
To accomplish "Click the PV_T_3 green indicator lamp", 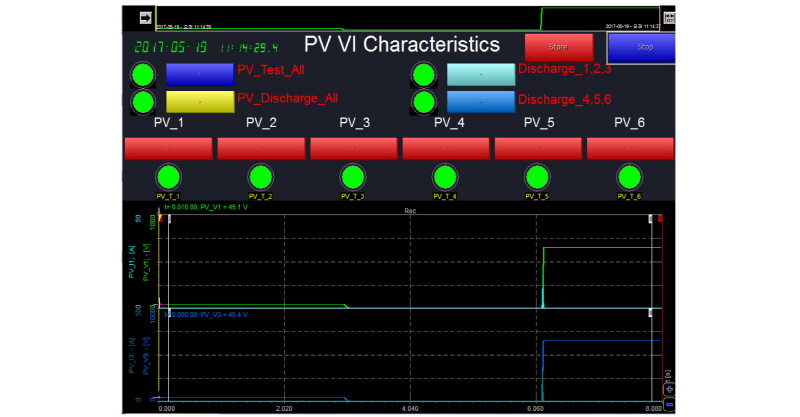I will click(x=352, y=177).
